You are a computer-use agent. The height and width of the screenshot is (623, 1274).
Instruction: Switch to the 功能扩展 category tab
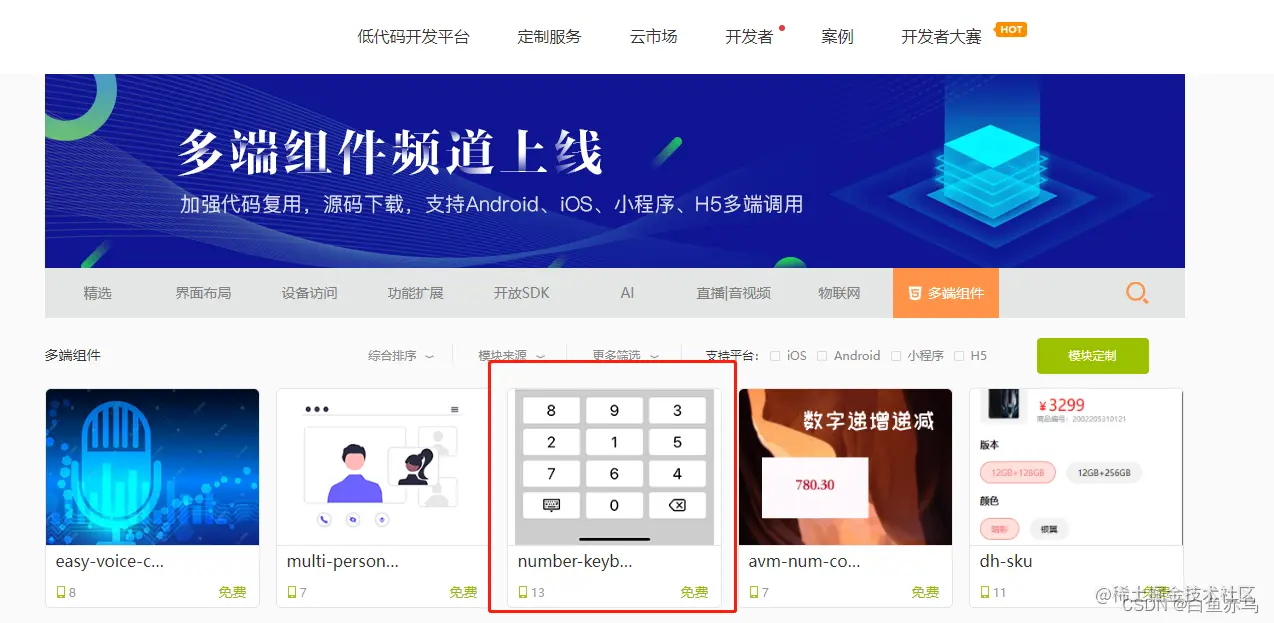415,293
